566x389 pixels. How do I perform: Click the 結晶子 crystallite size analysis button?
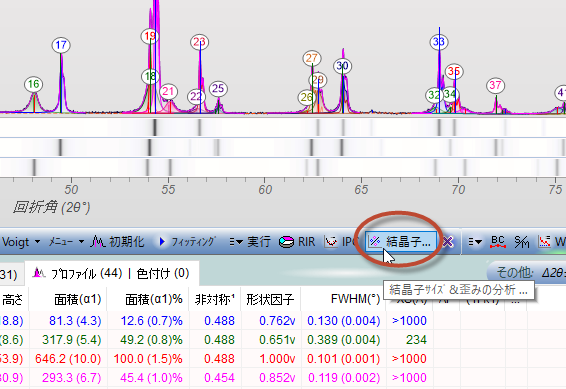click(401, 241)
